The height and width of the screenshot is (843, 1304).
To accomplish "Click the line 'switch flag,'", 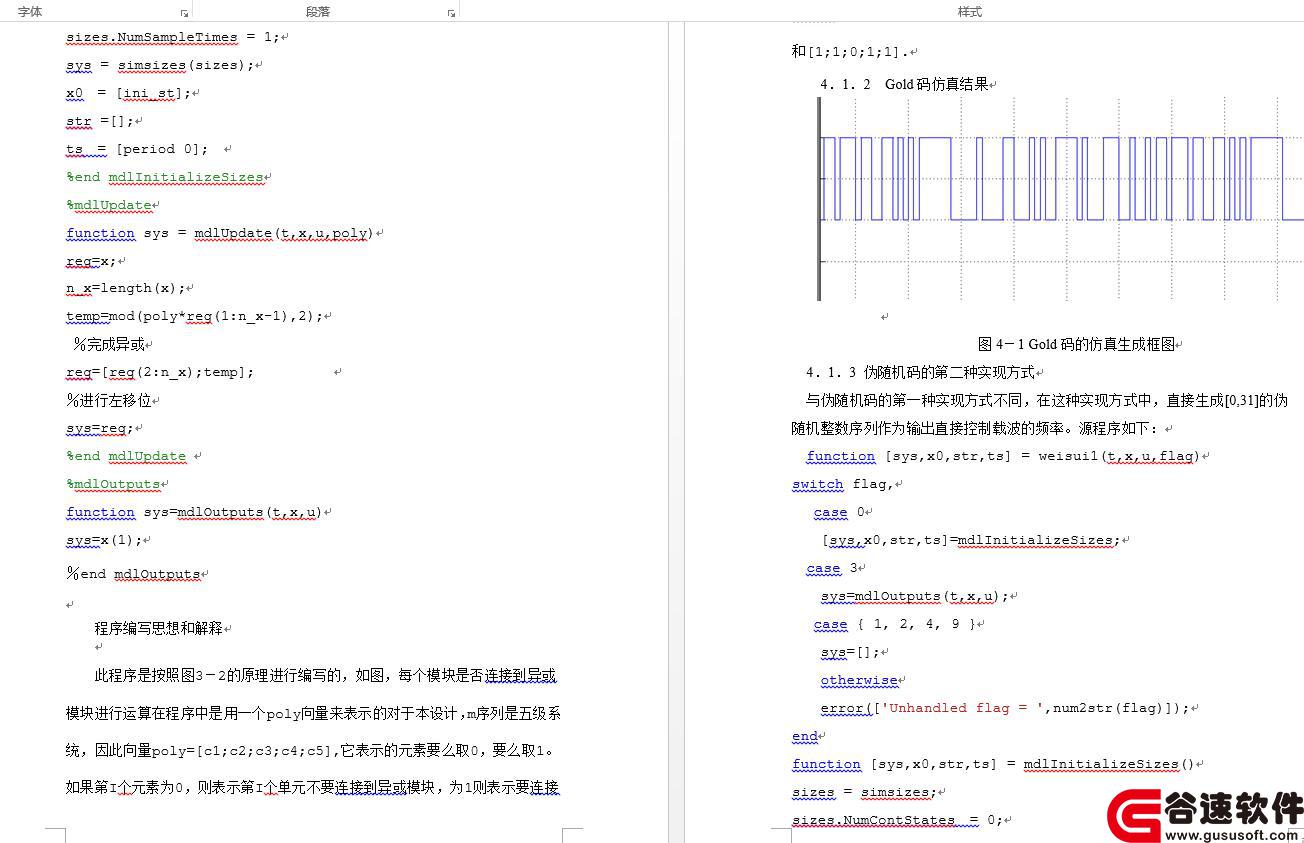I will (842, 484).
